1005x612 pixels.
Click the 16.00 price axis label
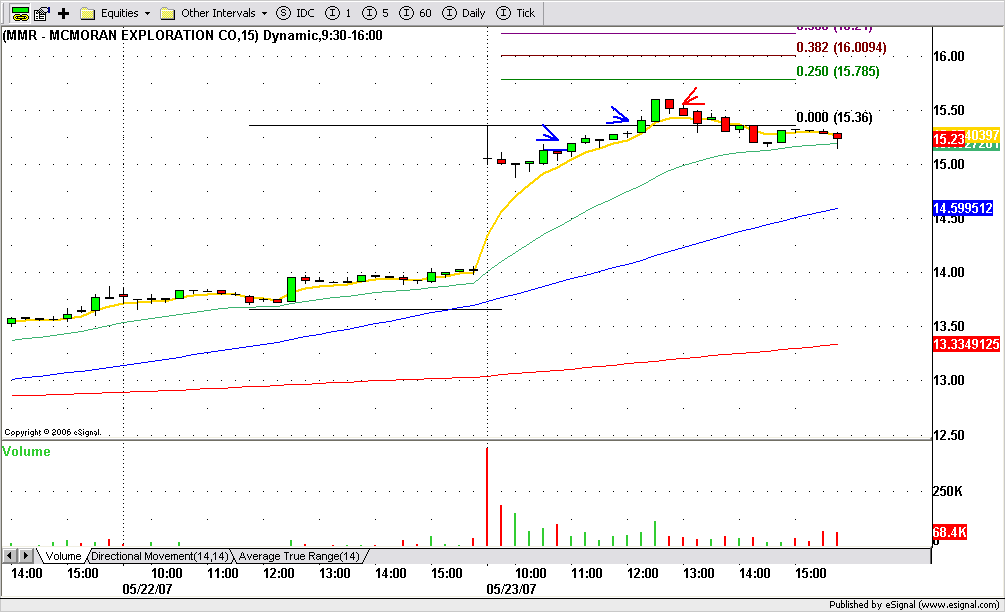(x=949, y=56)
